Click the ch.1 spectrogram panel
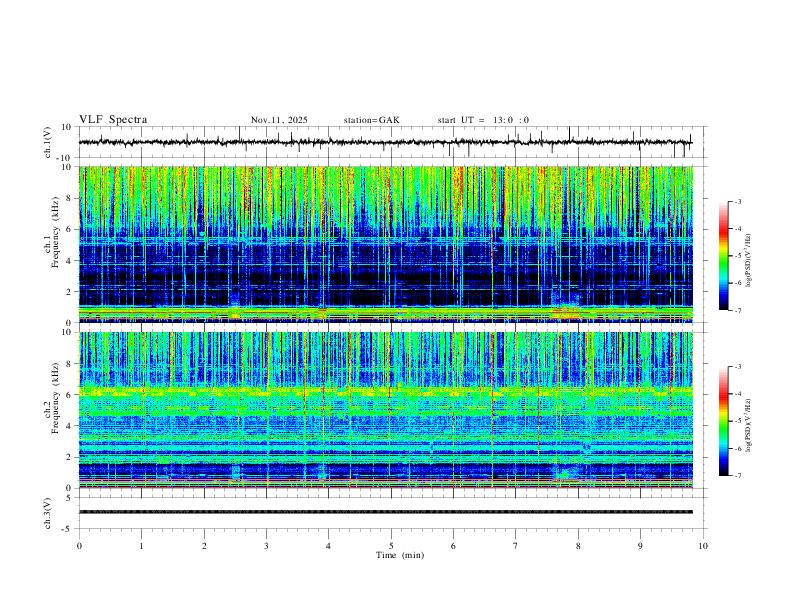 [385, 244]
